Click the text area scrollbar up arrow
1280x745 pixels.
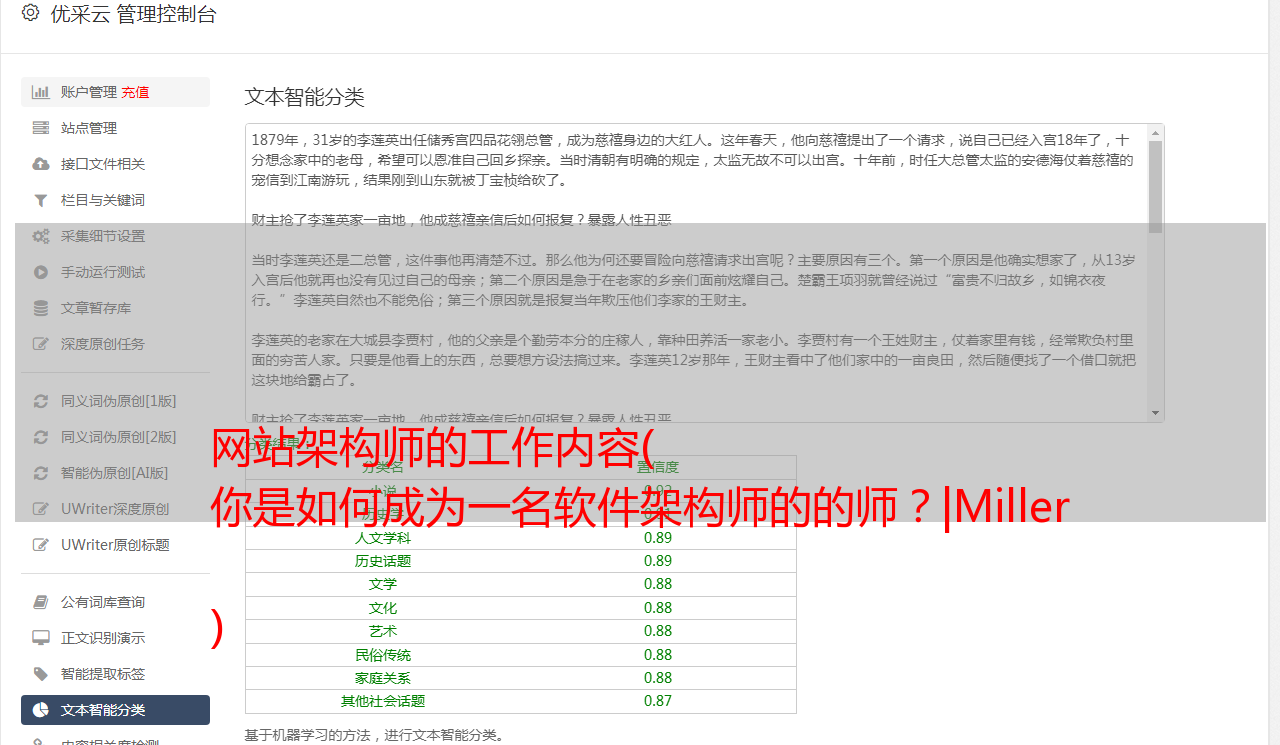coord(1156,132)
